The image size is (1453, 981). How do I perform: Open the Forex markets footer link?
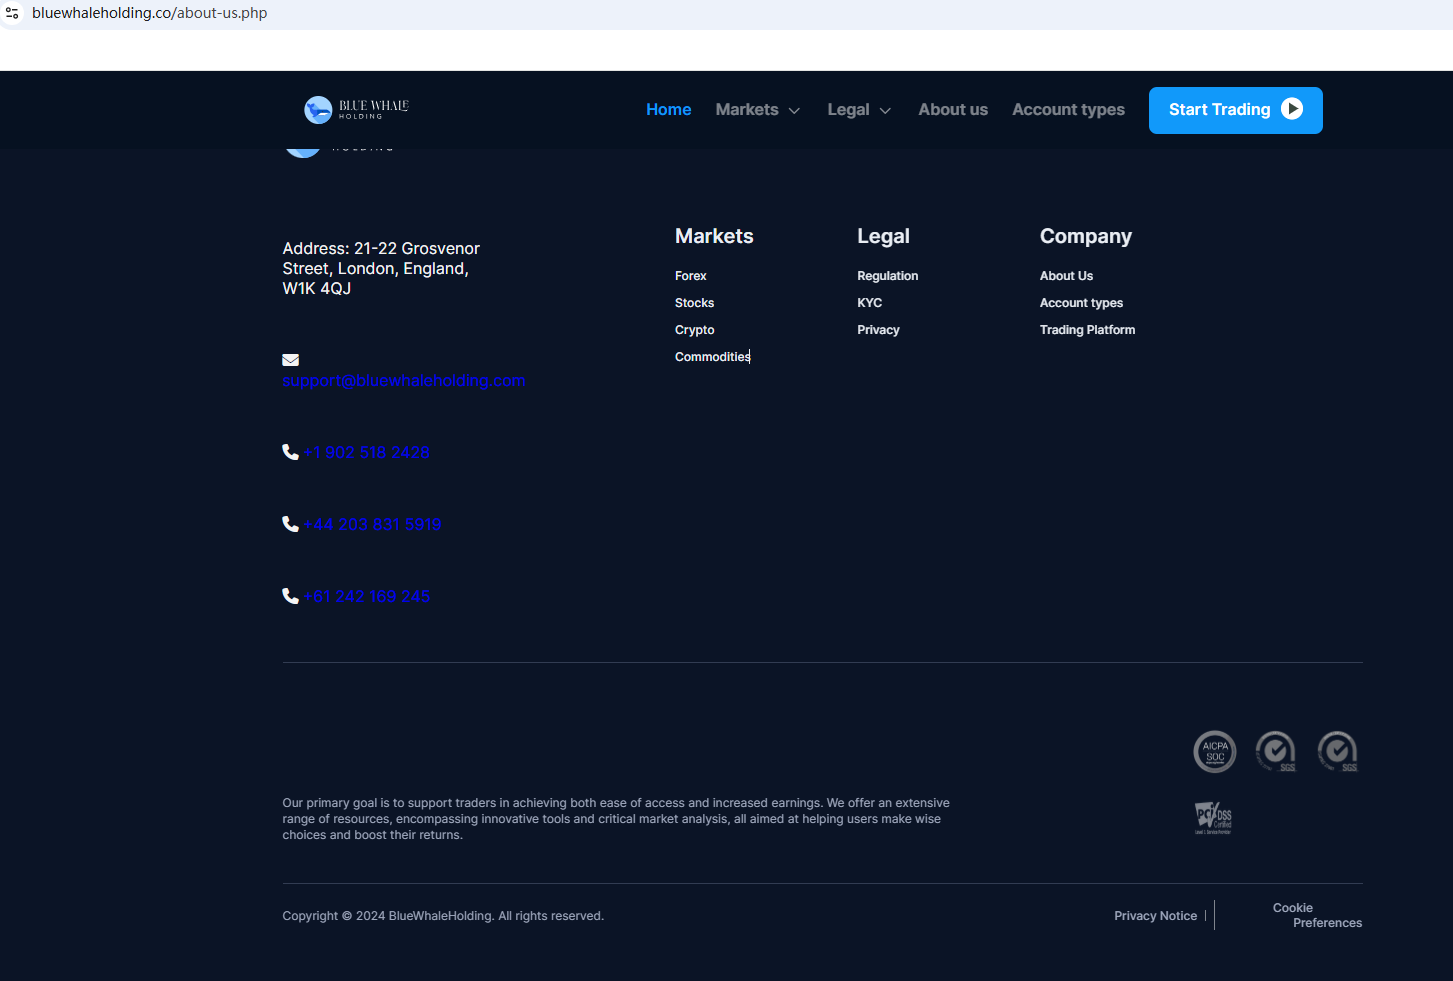[690, 276]
